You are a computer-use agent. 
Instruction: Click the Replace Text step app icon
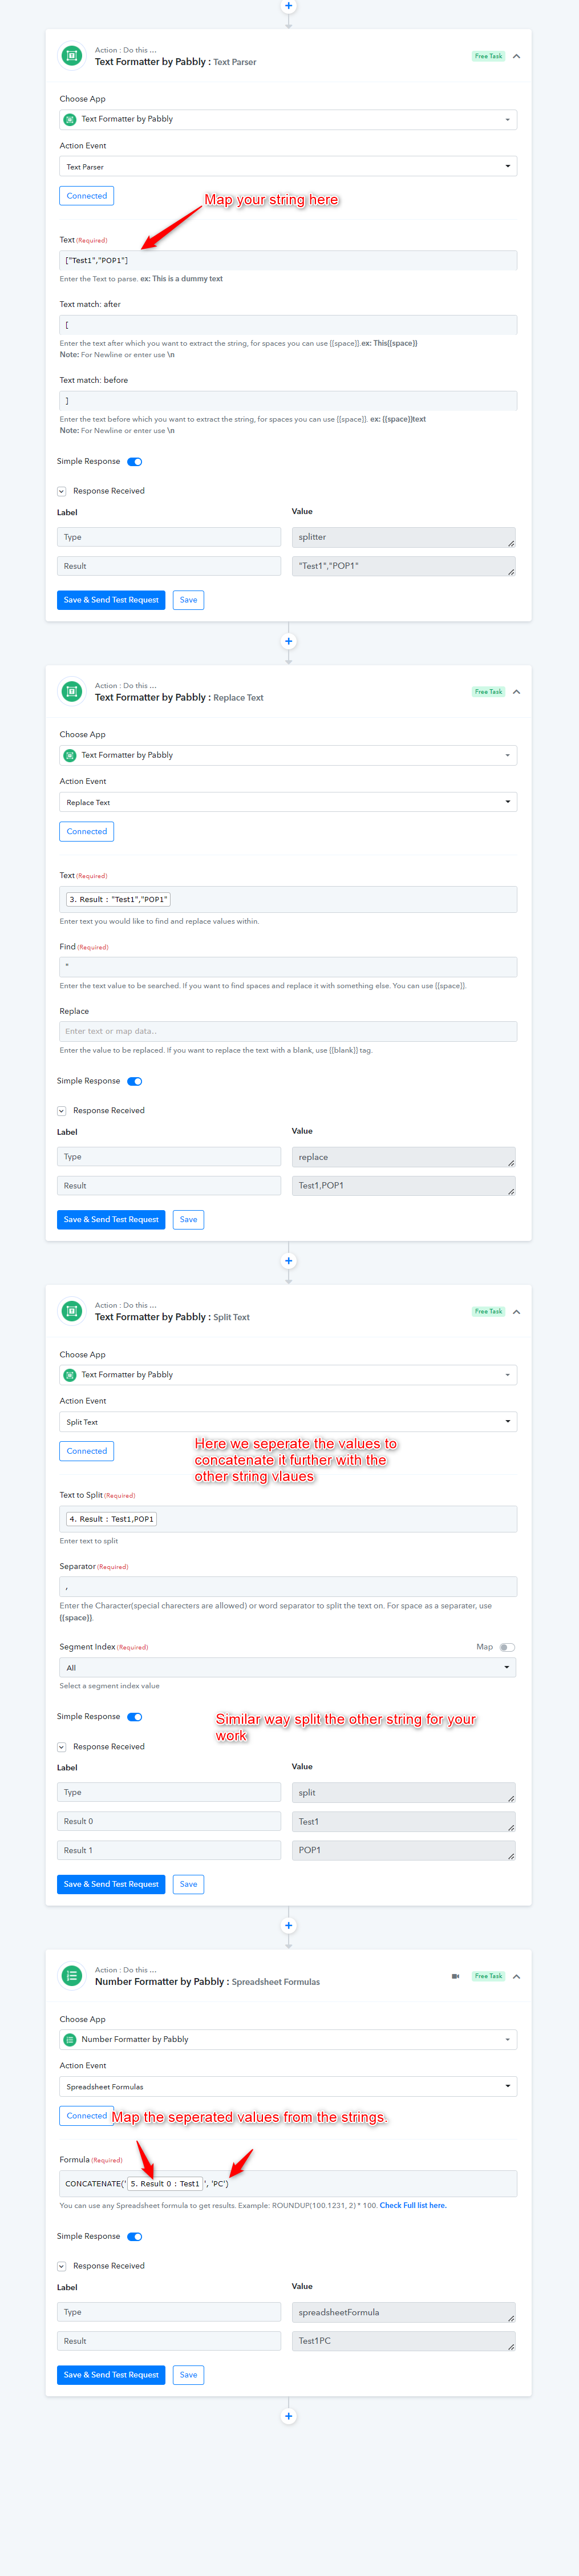click(x=72, y=691)
